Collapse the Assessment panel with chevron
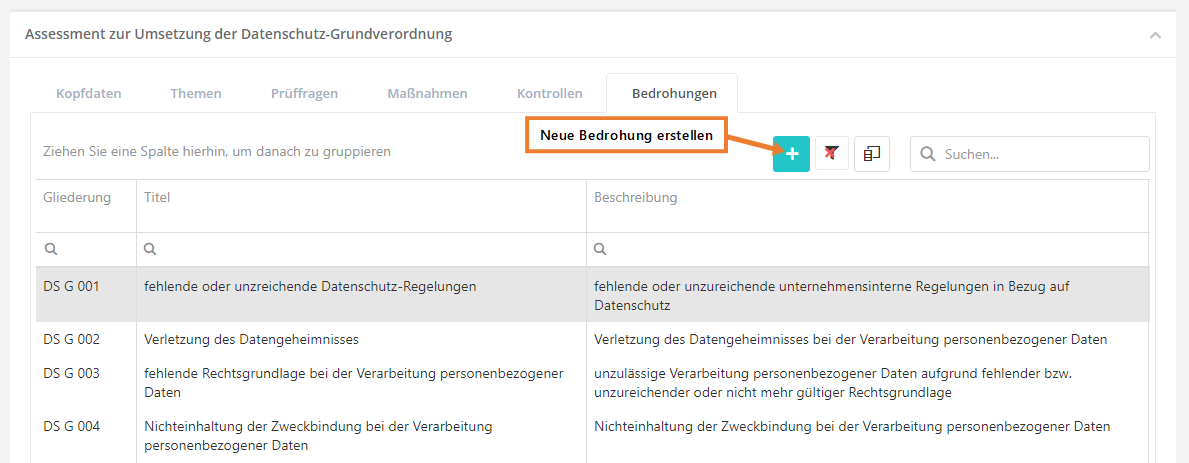1189x463 pixels. 1155,35
